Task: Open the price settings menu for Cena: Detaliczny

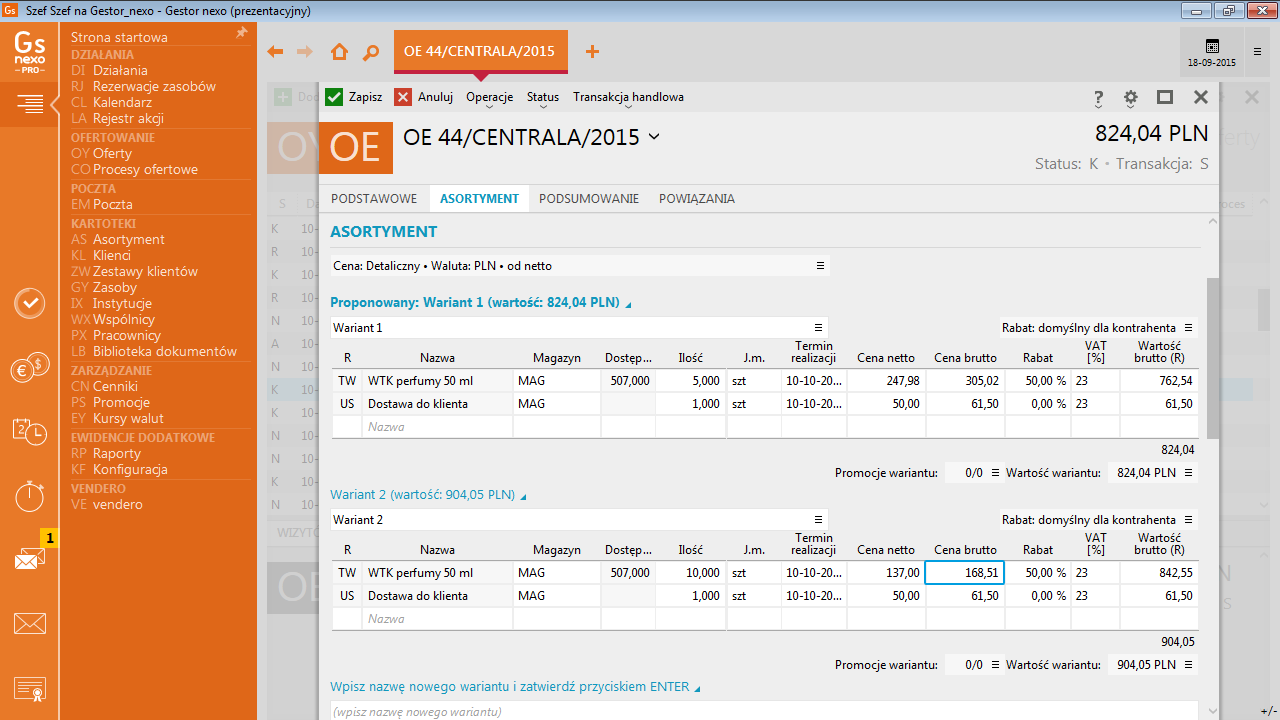Action: [820, 266]
